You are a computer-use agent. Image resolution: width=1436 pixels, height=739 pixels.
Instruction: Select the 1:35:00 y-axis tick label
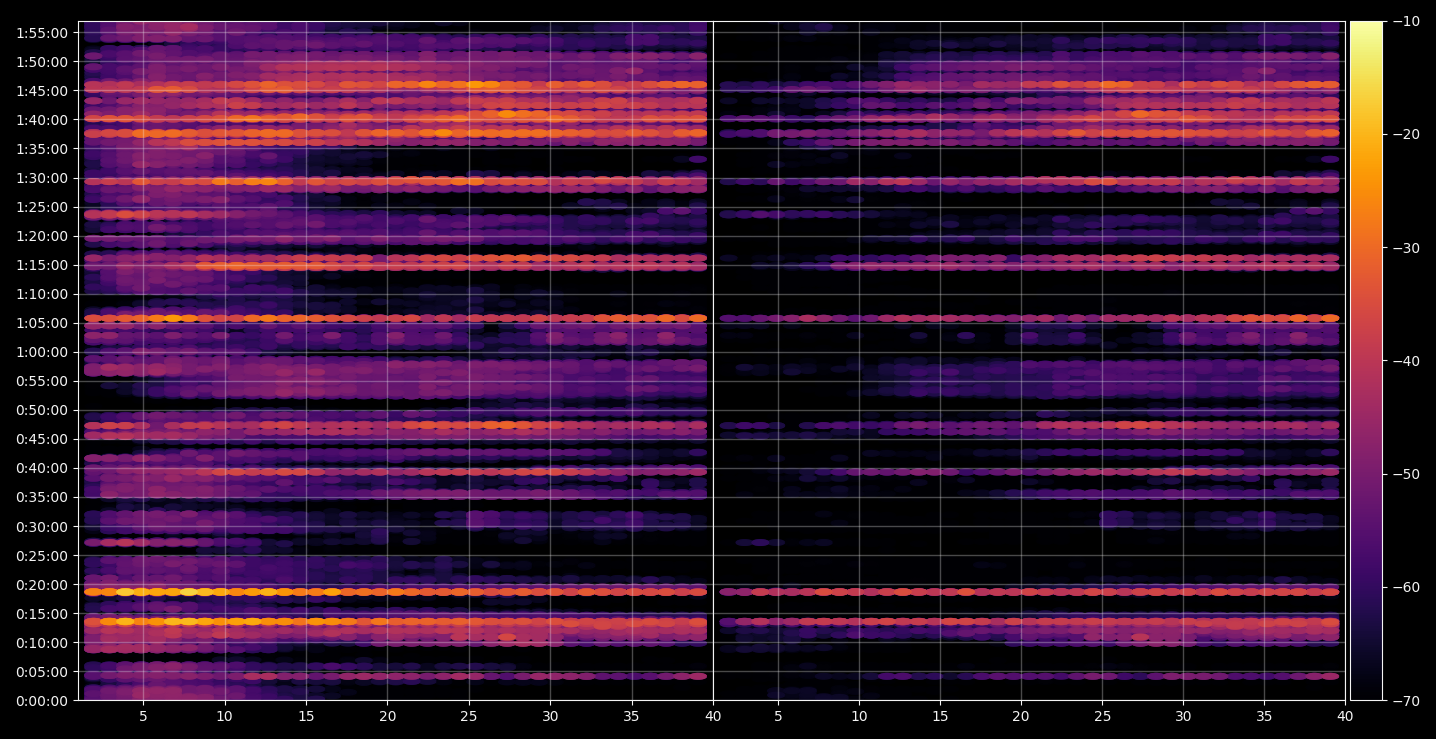[42, 149]
